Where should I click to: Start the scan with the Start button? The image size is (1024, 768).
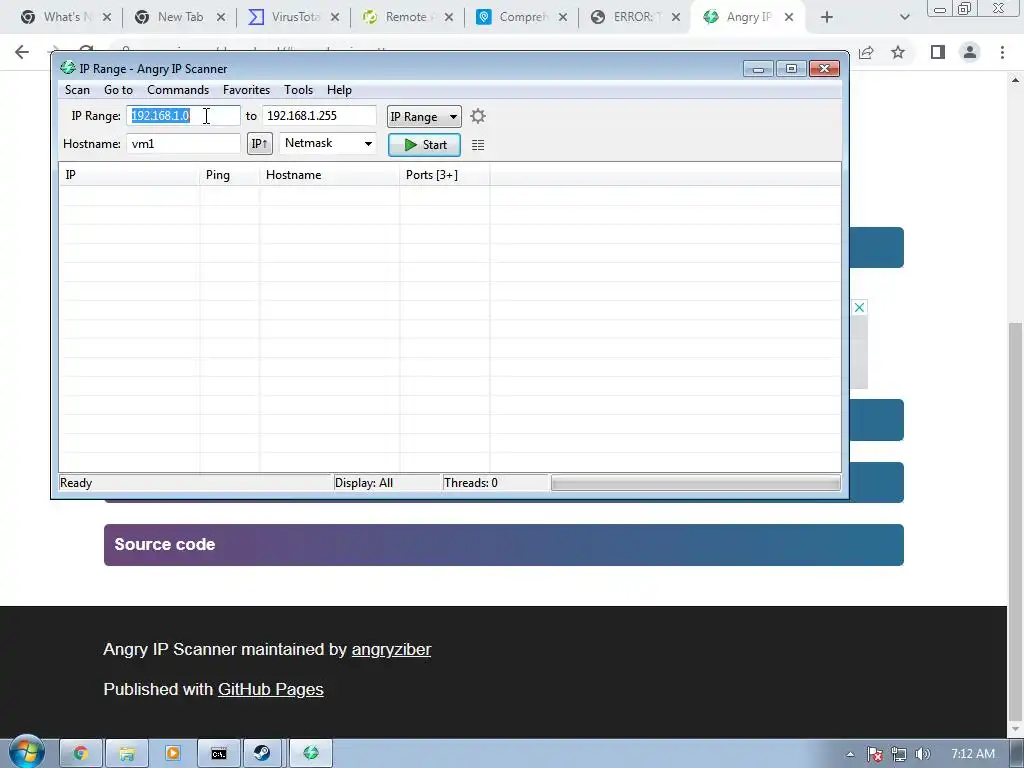[x=424, y=145]
